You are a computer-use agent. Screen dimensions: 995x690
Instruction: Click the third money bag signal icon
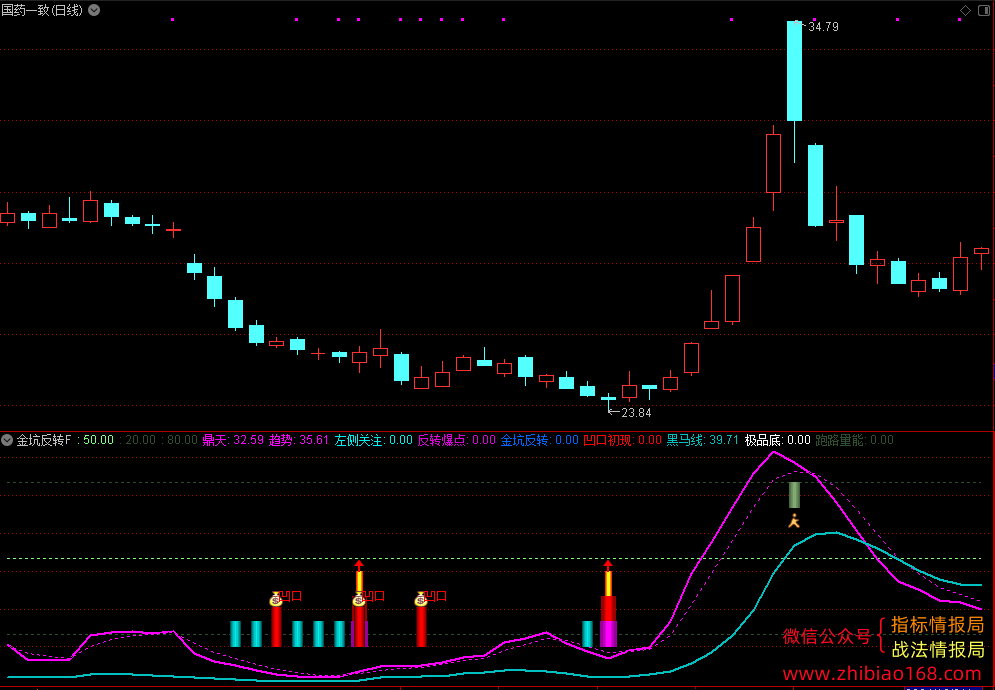421,598
